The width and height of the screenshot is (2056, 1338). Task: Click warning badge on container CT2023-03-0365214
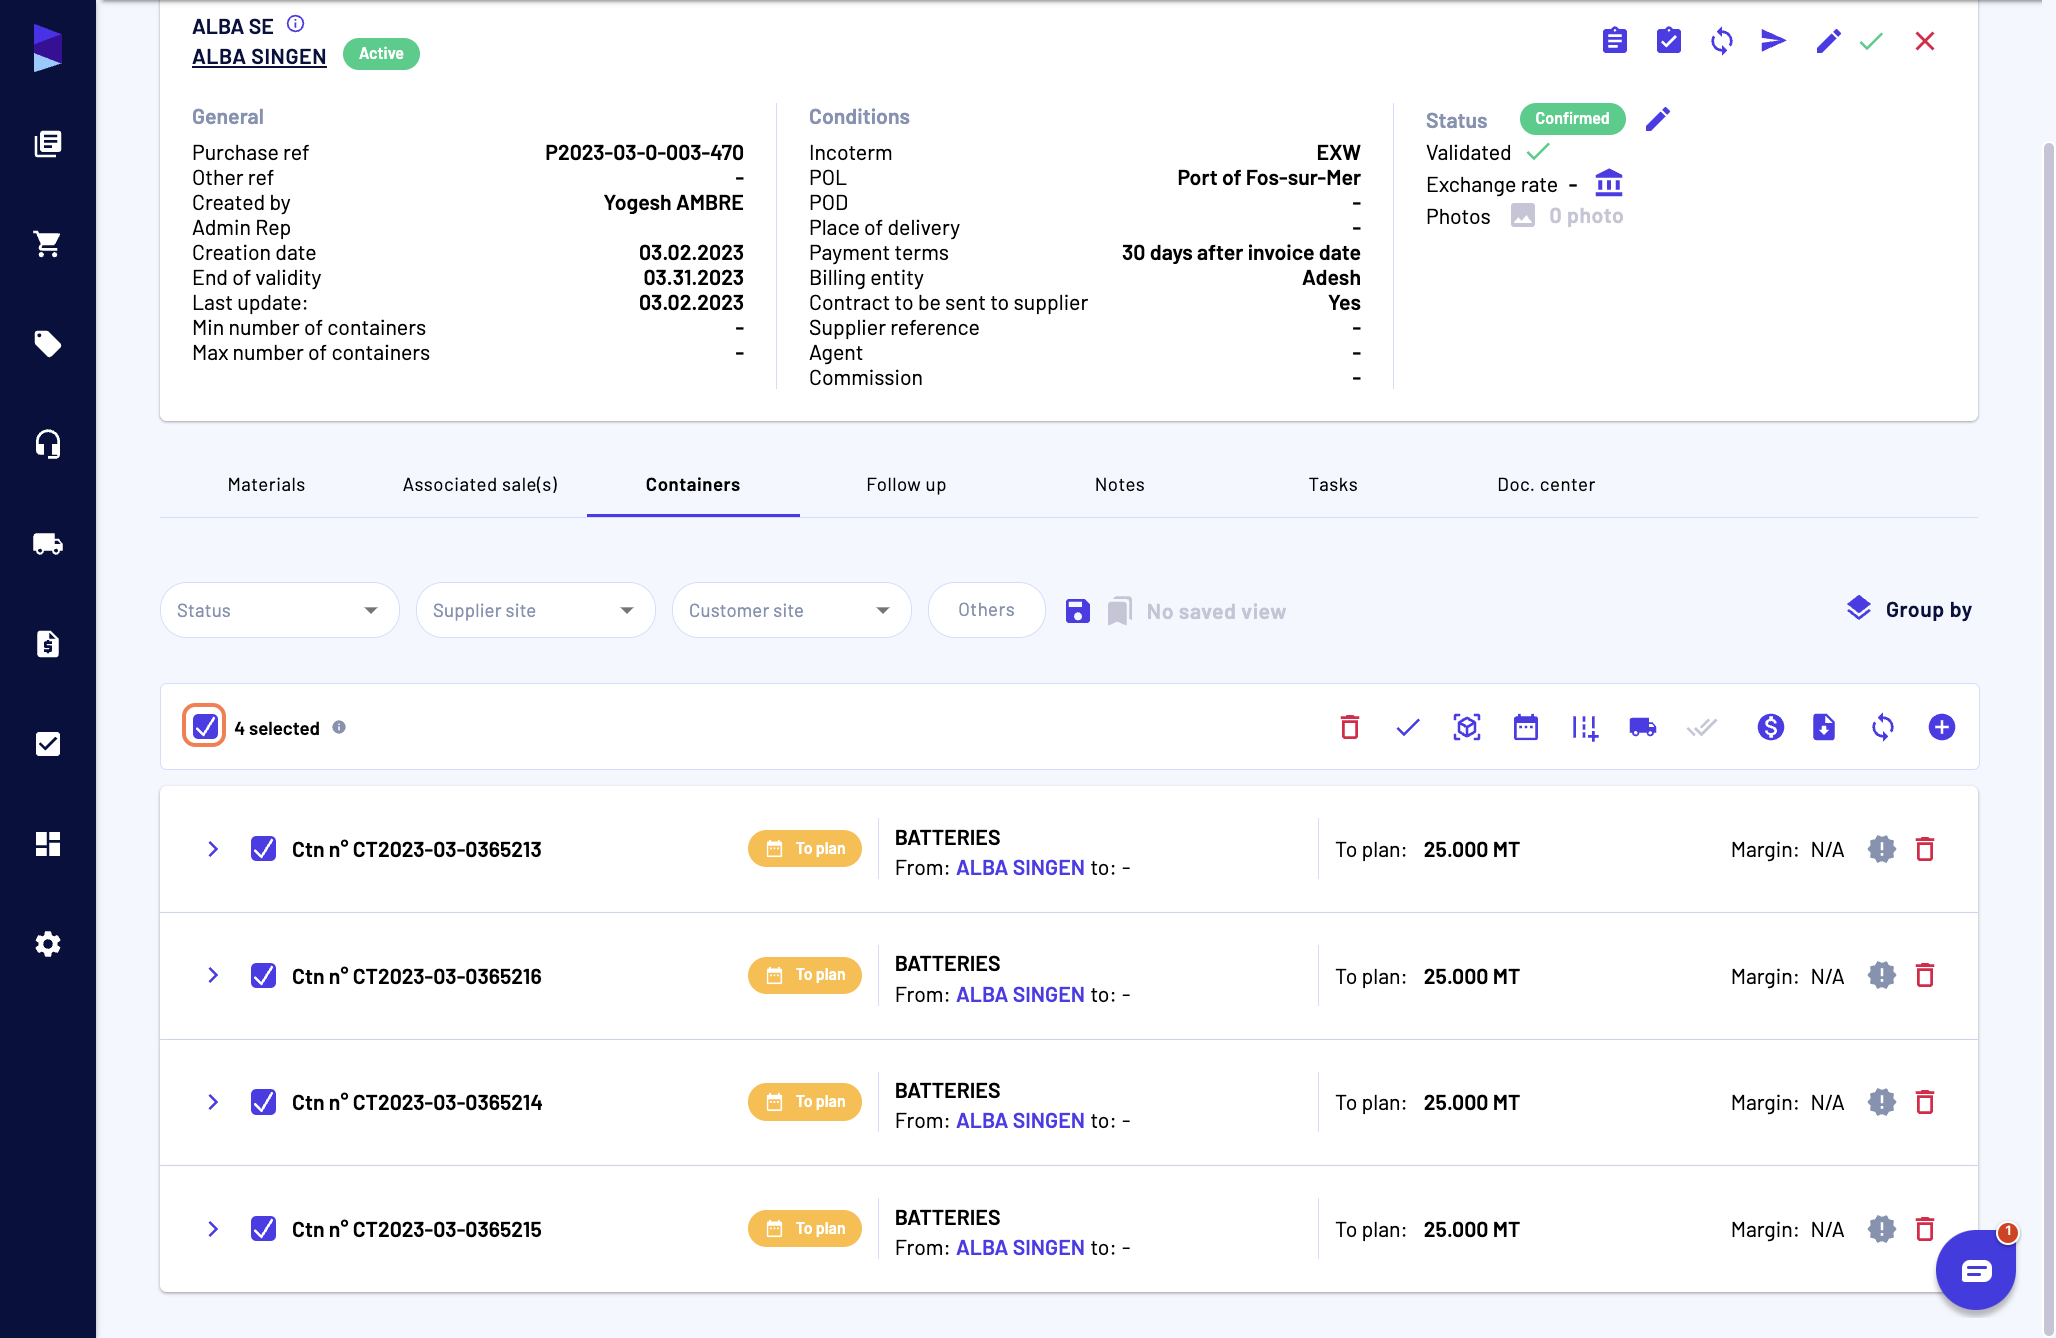pos(1881,1102)
